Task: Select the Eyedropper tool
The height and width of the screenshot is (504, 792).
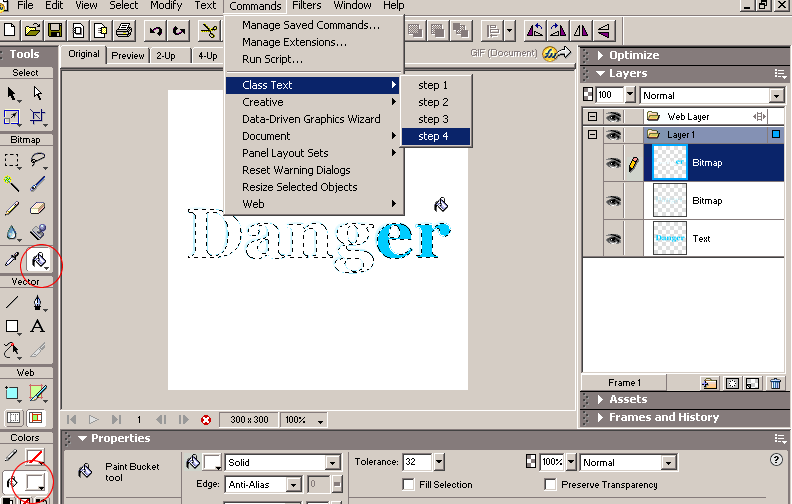Action: point(12,260)
